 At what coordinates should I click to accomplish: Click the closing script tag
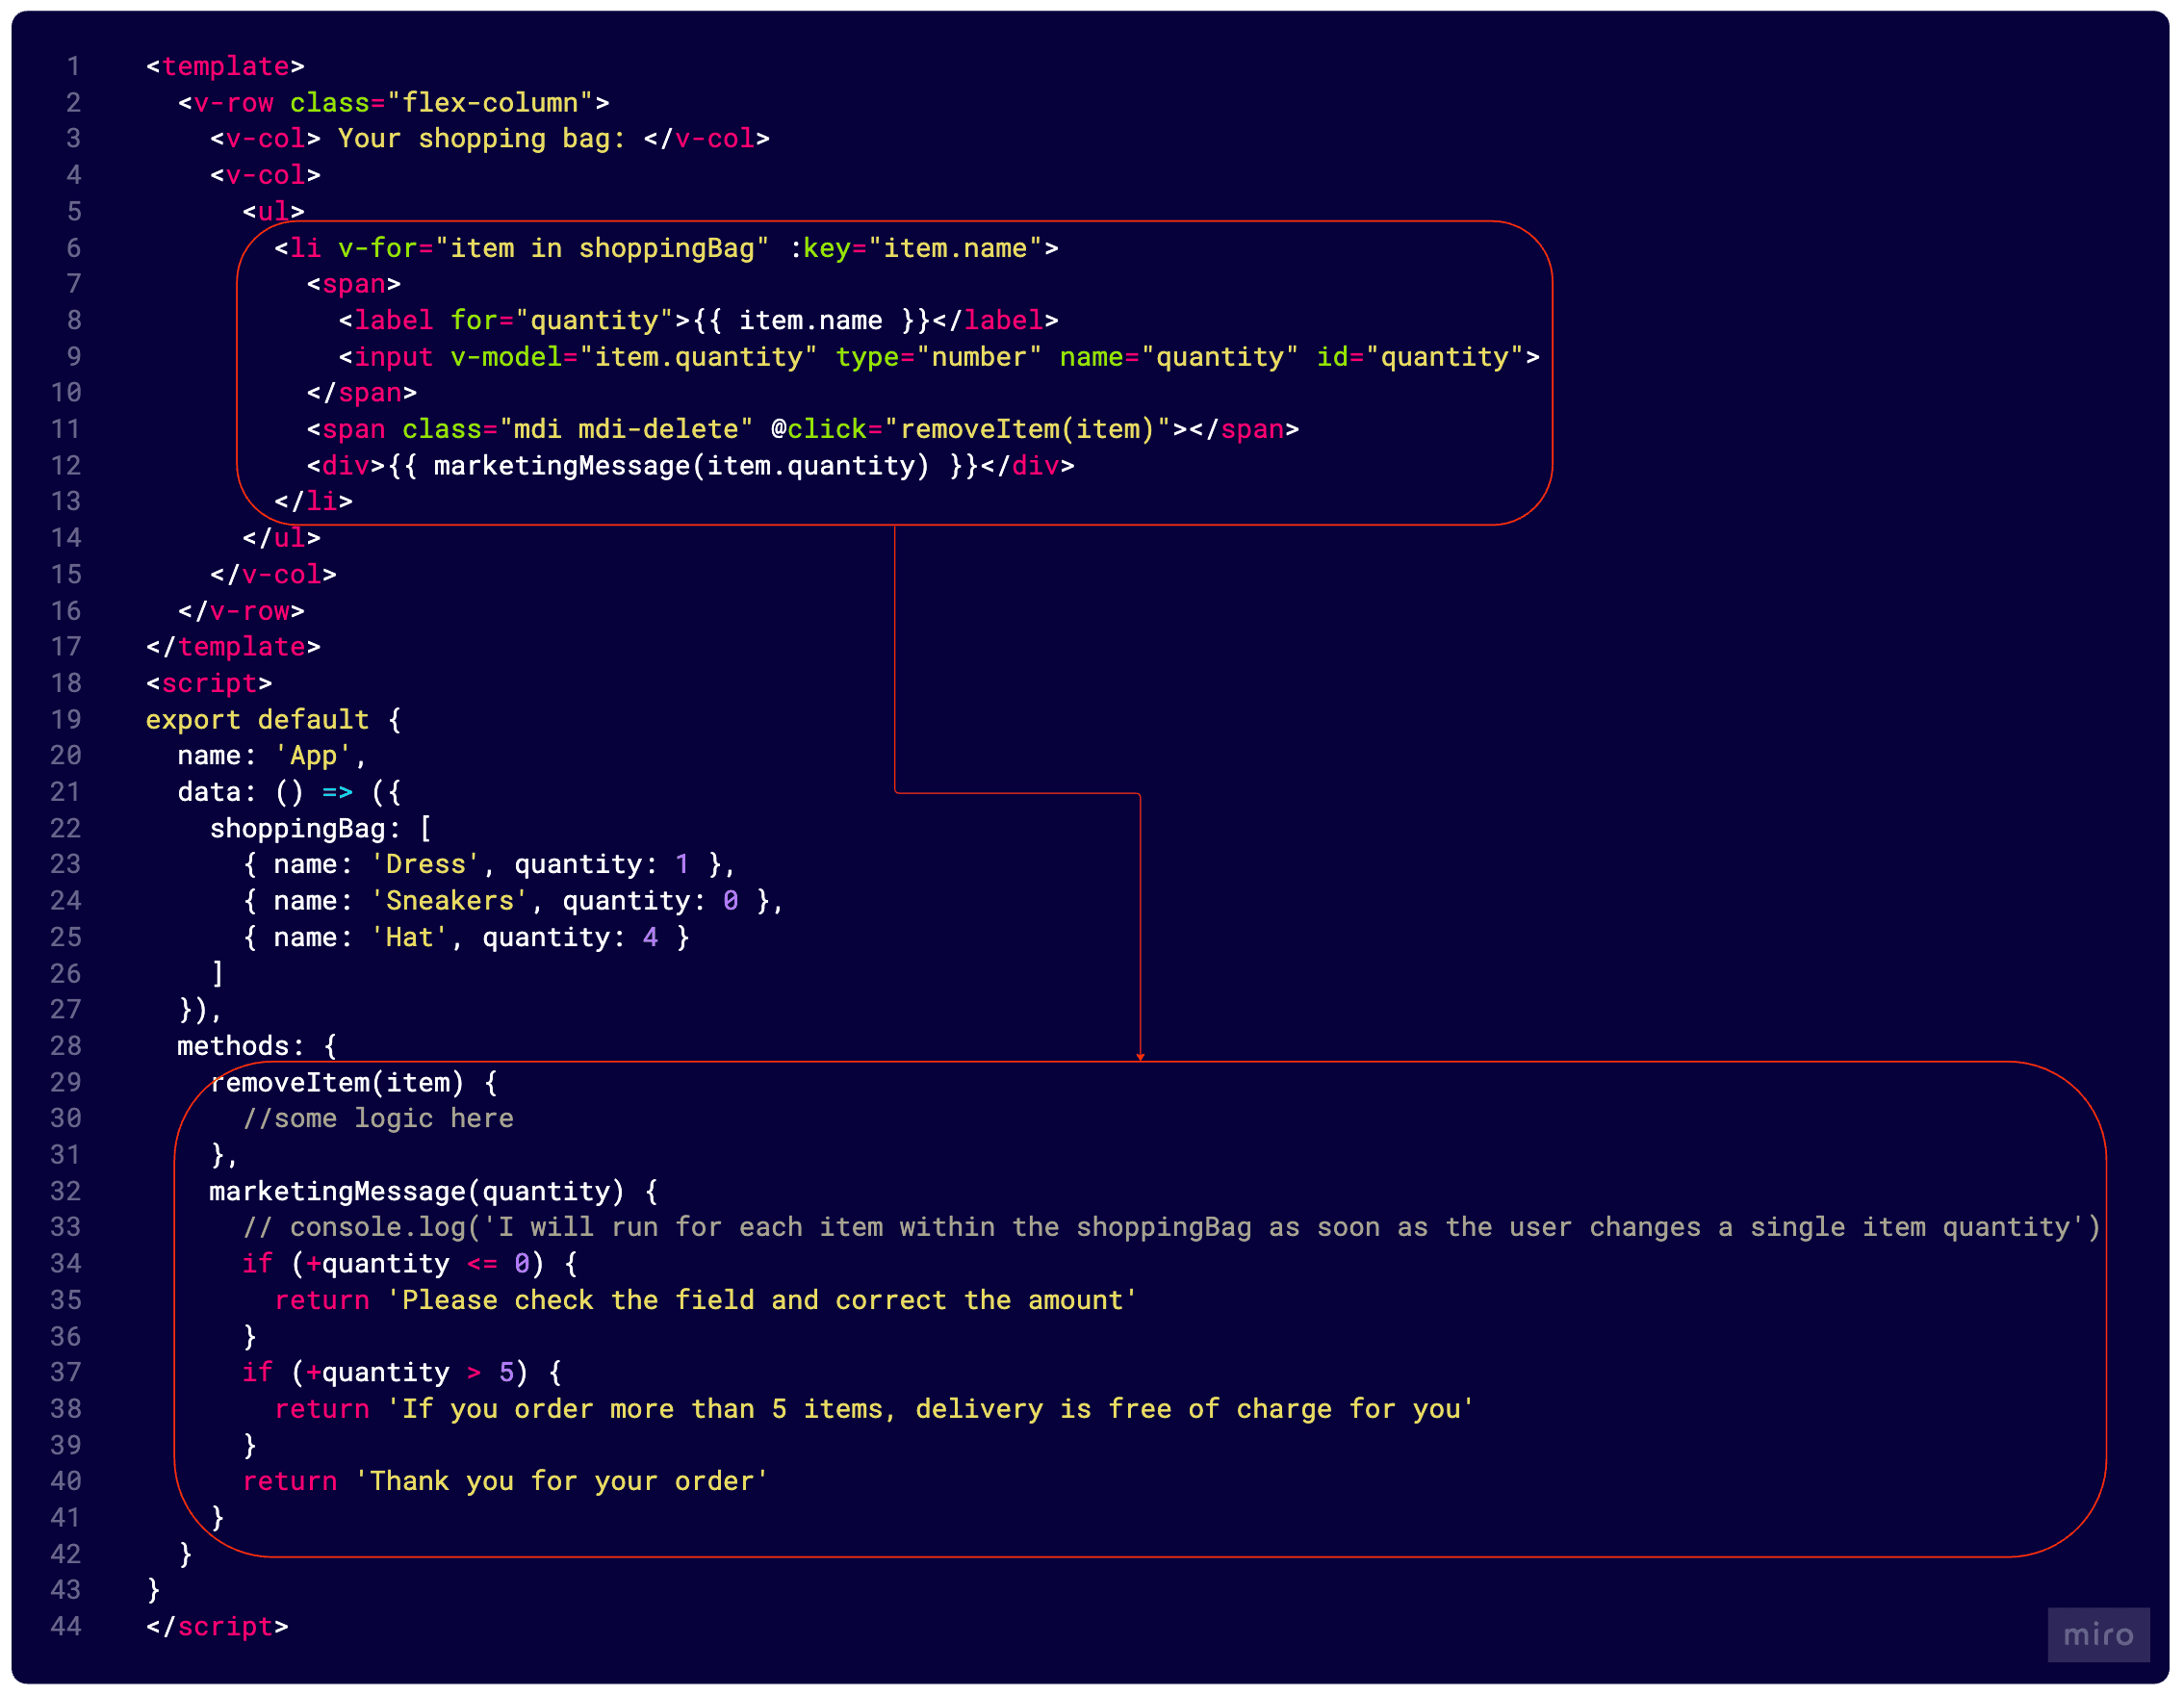[215, 1626]
